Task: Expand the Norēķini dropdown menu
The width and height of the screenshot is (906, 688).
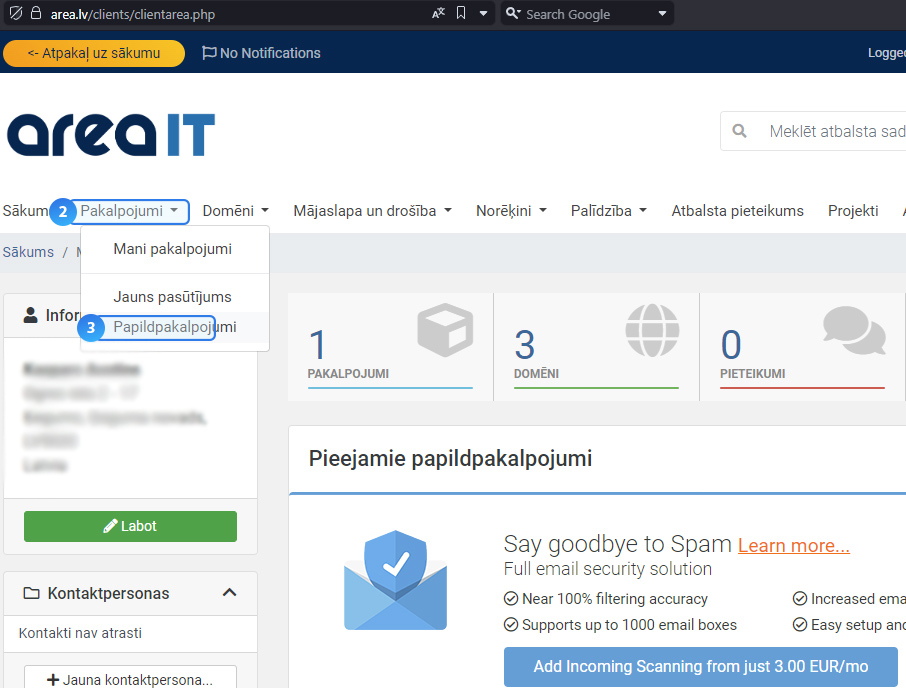Action: 511,211
